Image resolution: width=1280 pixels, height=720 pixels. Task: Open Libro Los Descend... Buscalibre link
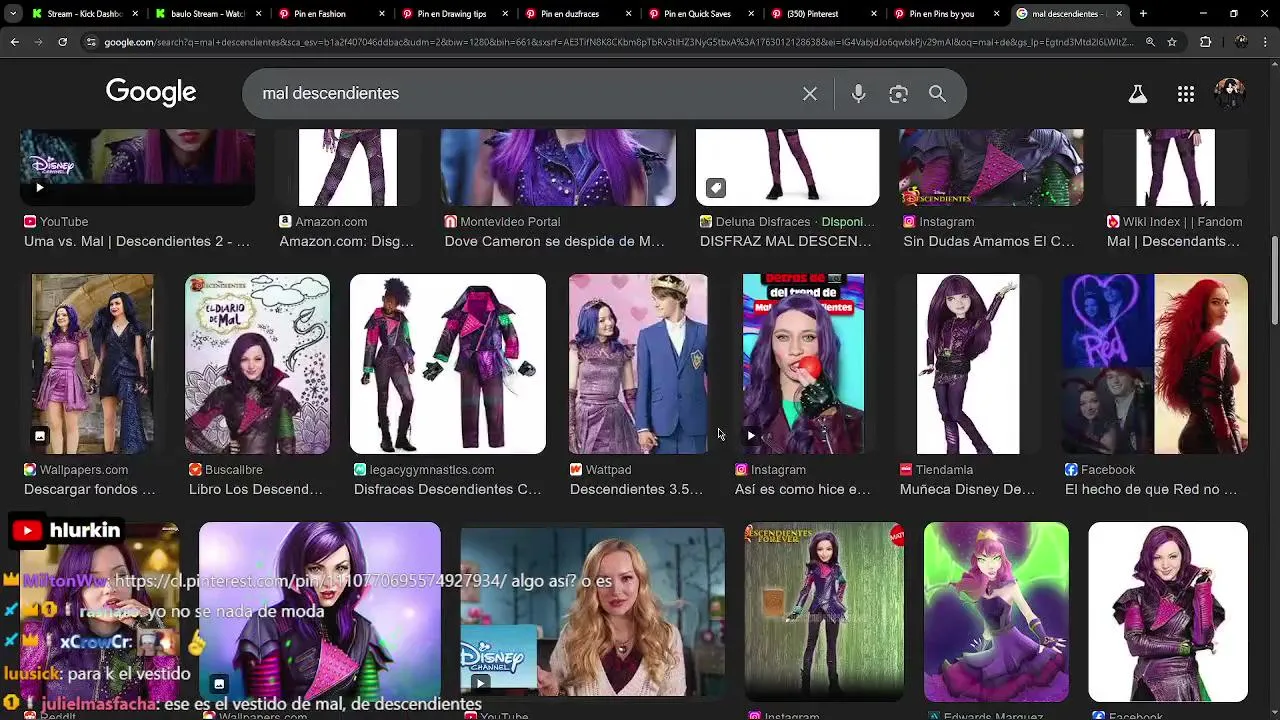[255, 489]
